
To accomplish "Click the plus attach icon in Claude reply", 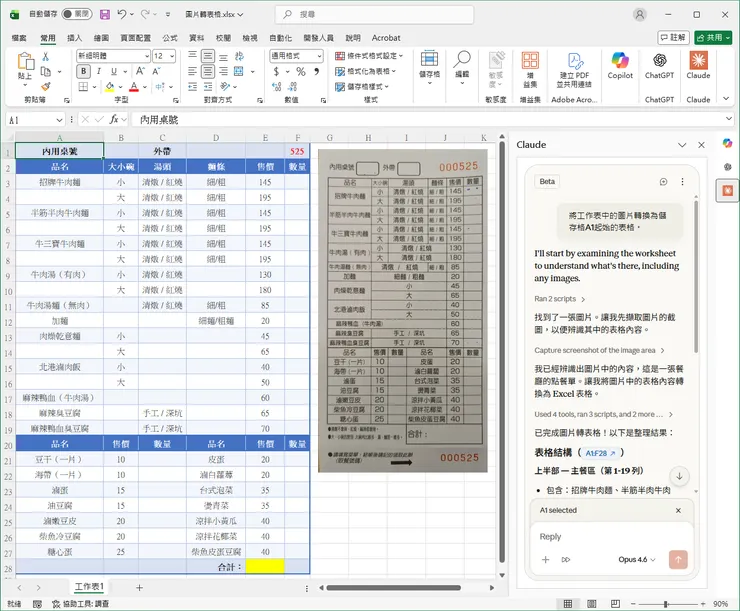I will click(546, 560).
